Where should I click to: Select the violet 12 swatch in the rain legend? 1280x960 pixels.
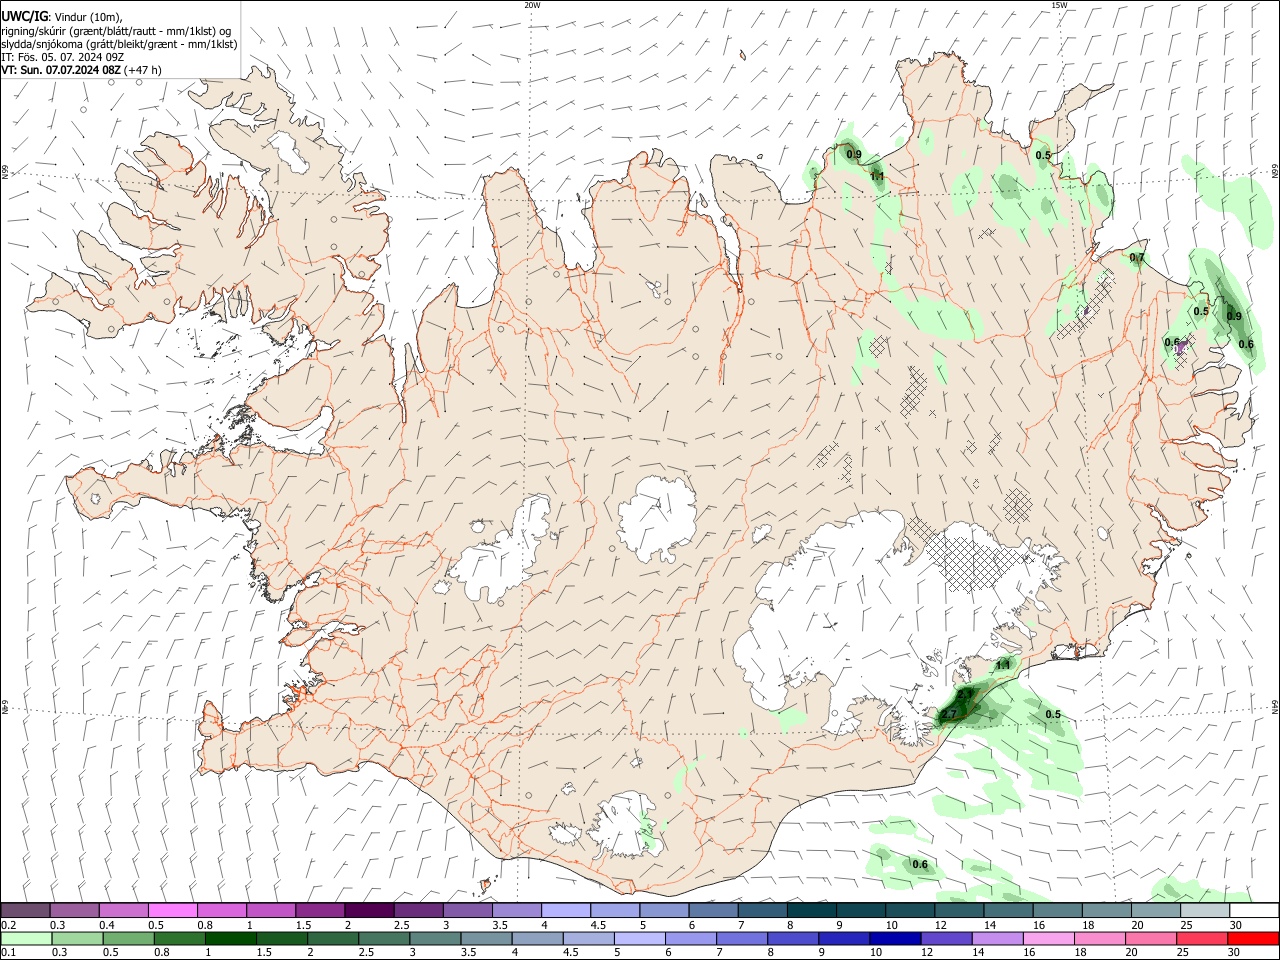pos(945,938)
